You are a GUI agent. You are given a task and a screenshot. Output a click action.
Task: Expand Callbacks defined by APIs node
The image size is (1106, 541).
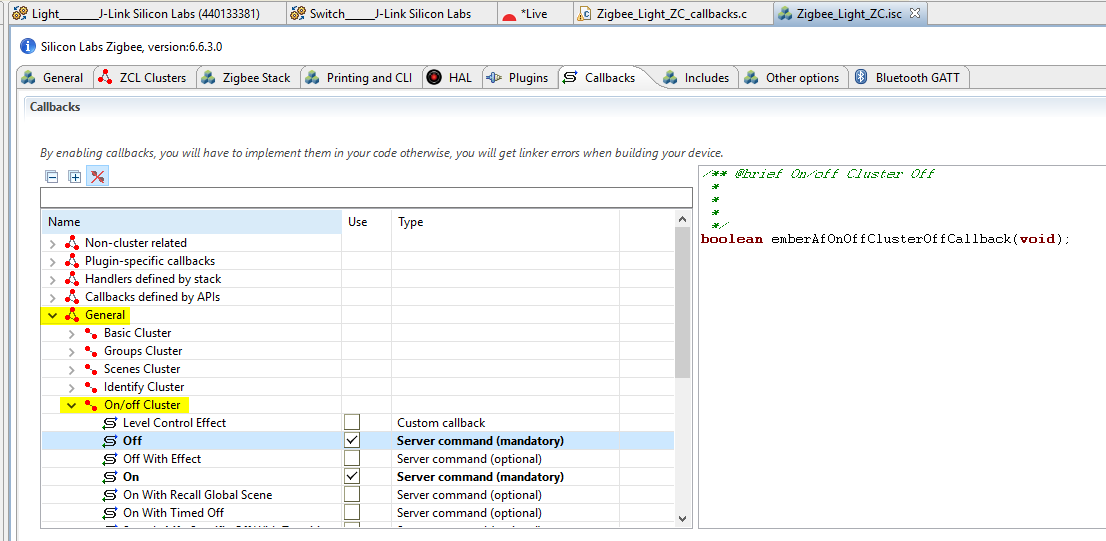click(52, 297)
